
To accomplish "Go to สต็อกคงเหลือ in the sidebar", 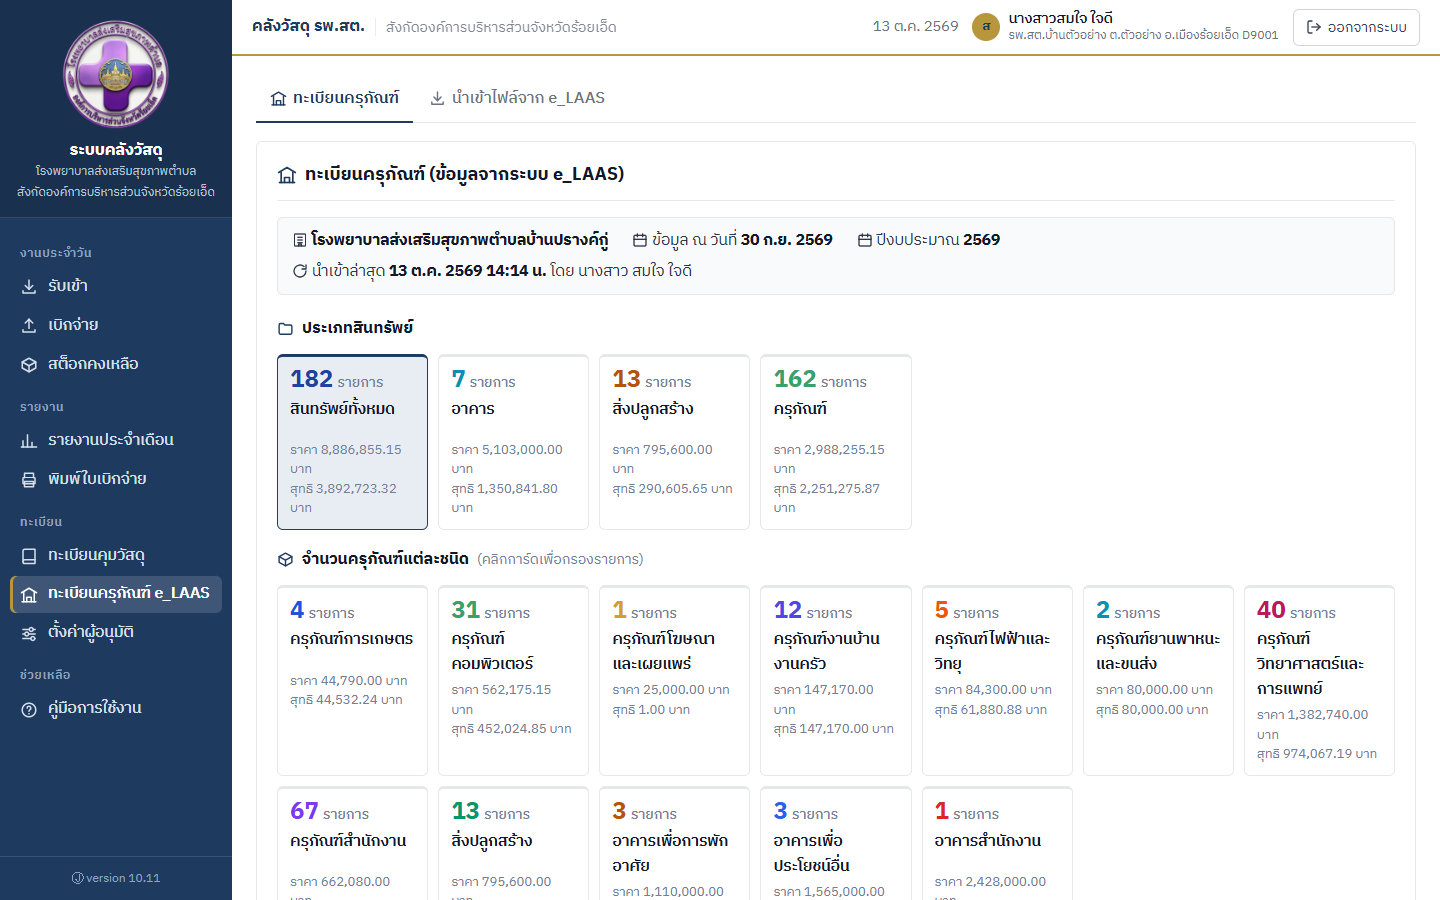I will pos(116,365).
